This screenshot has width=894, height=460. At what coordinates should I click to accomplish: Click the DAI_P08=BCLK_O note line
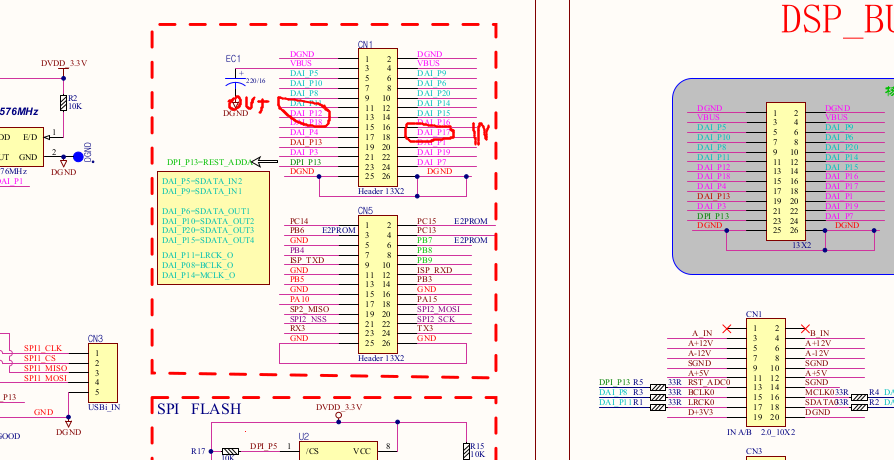click(197, 265)
